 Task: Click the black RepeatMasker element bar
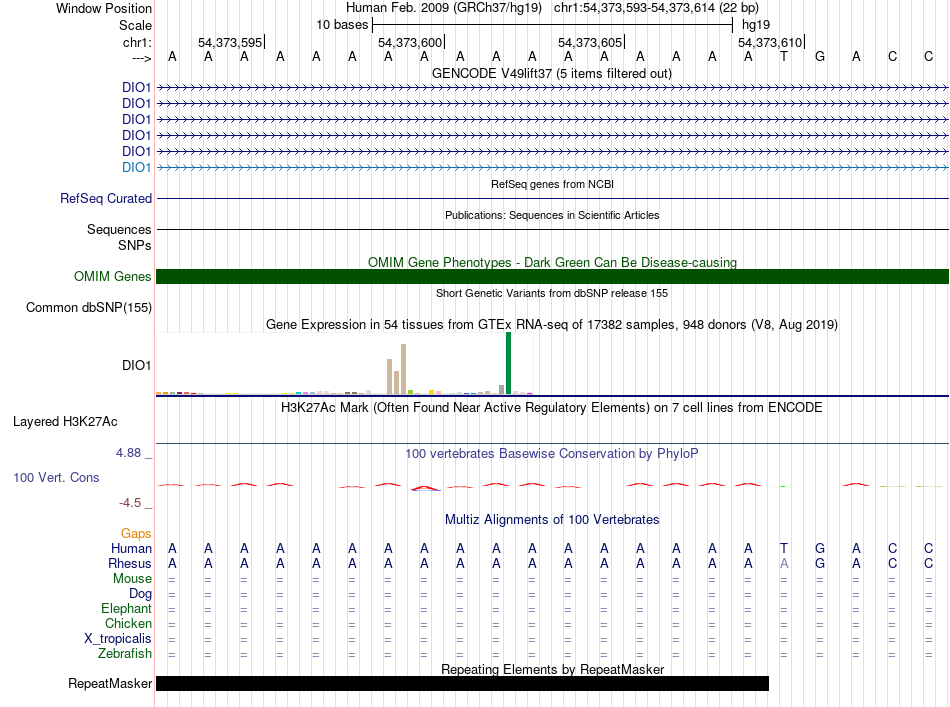pos(462,684)
